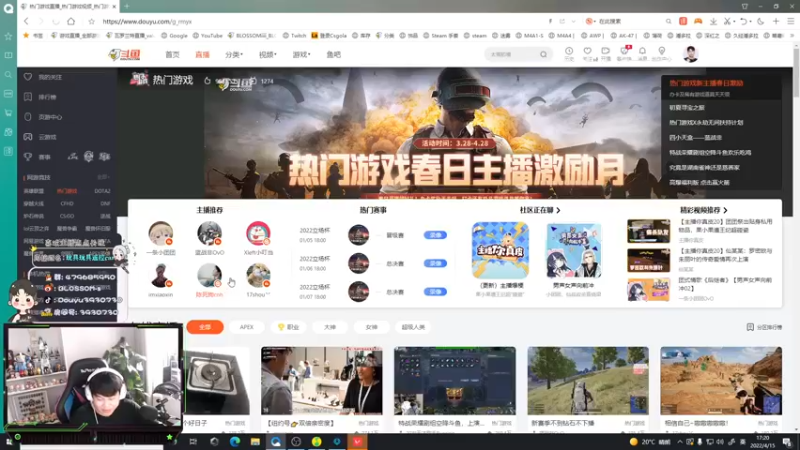Open the browser home page button
Image resolution: width=800 pixels, height=450 pixels.
pos(71,21)
